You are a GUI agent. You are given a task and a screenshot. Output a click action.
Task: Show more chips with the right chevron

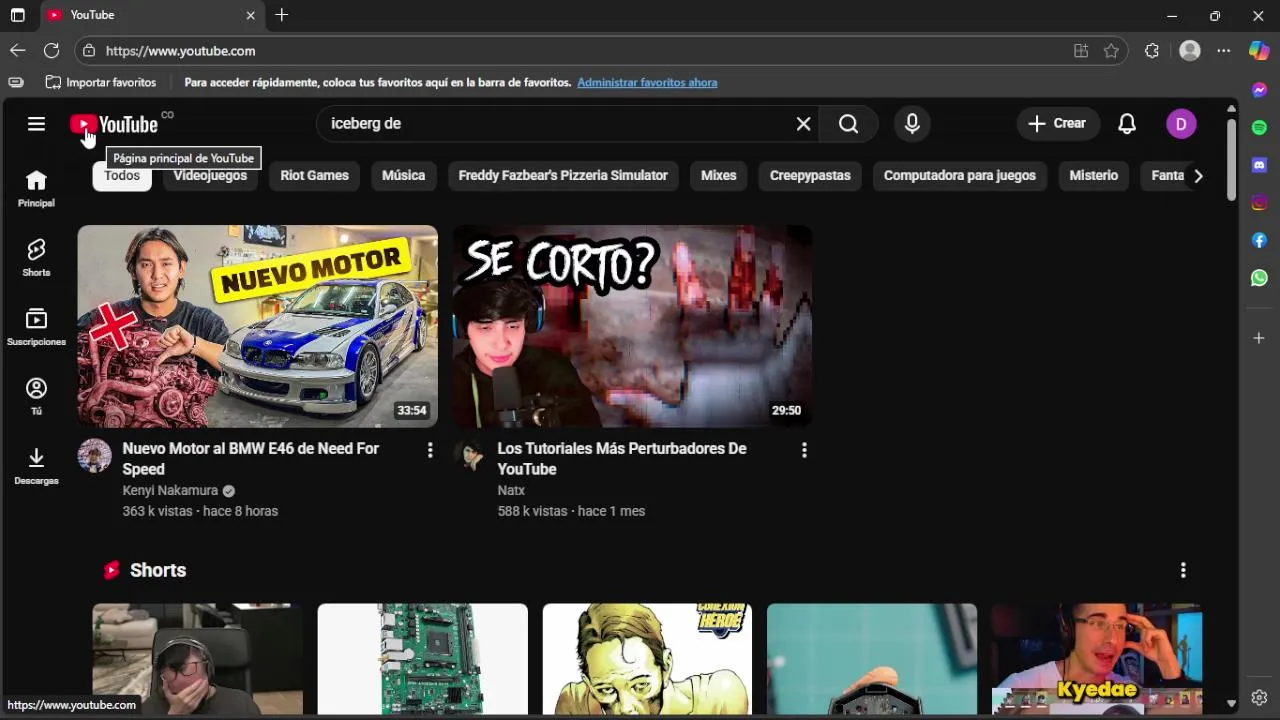click(1198, 176)
